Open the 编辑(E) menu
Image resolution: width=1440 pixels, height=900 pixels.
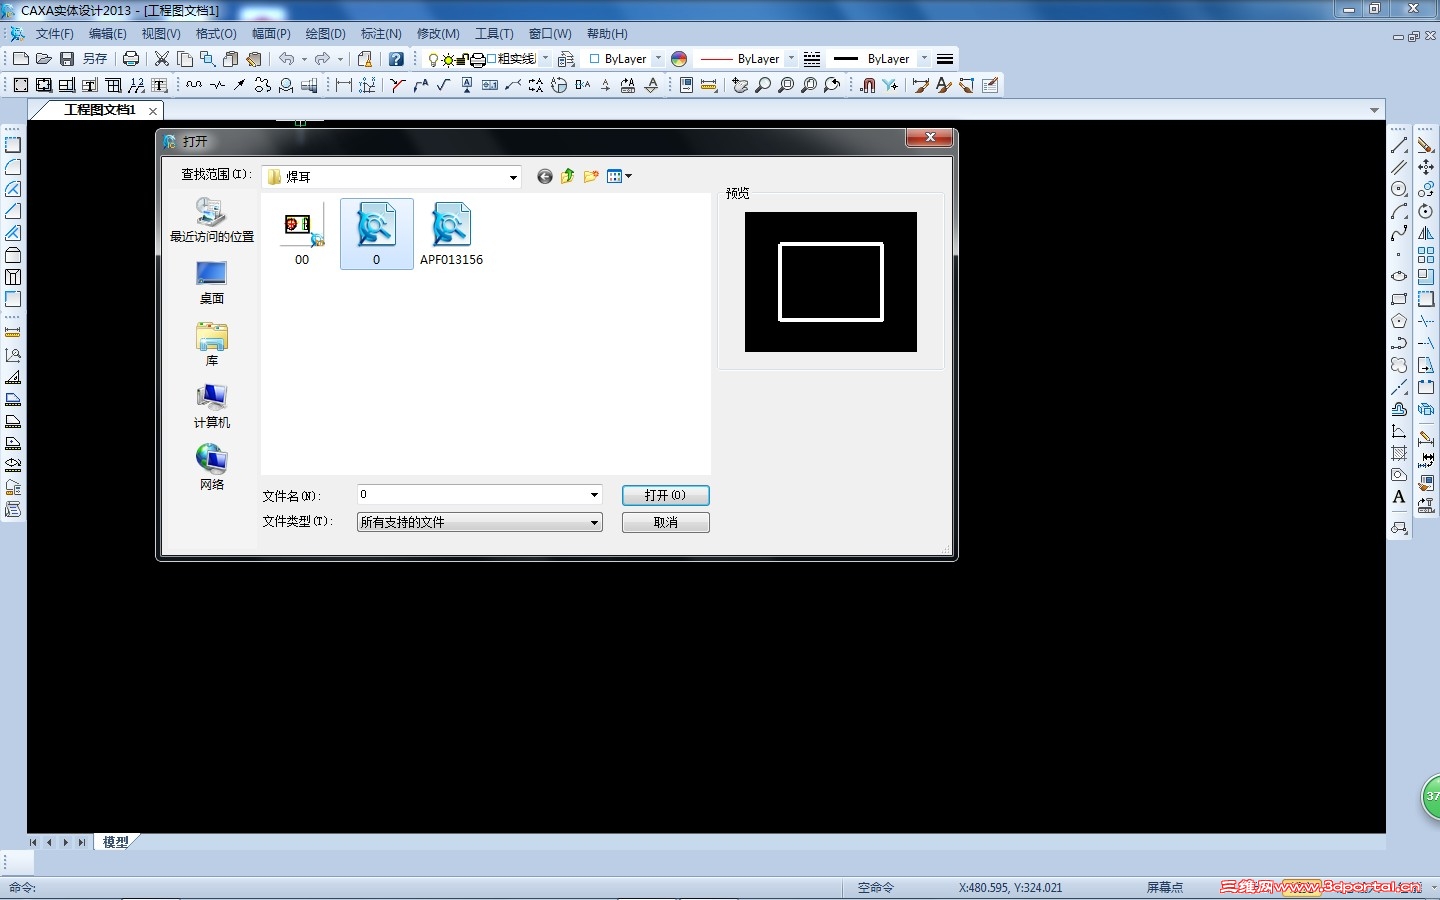[x=108, y=34]
